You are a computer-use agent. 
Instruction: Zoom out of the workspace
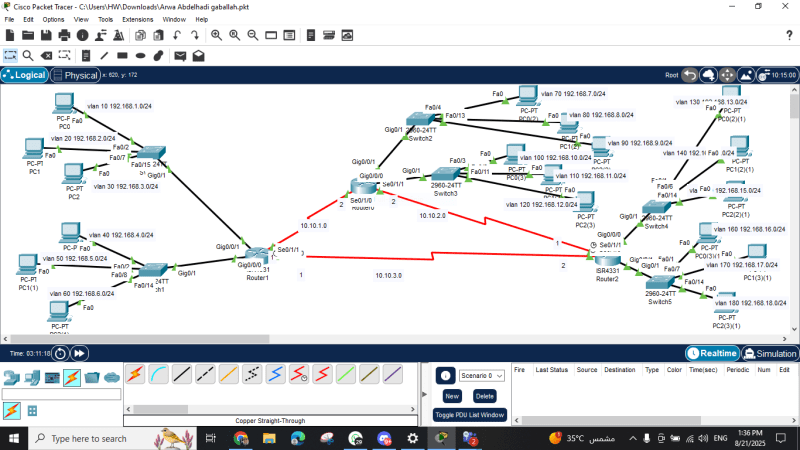[253, 35]
